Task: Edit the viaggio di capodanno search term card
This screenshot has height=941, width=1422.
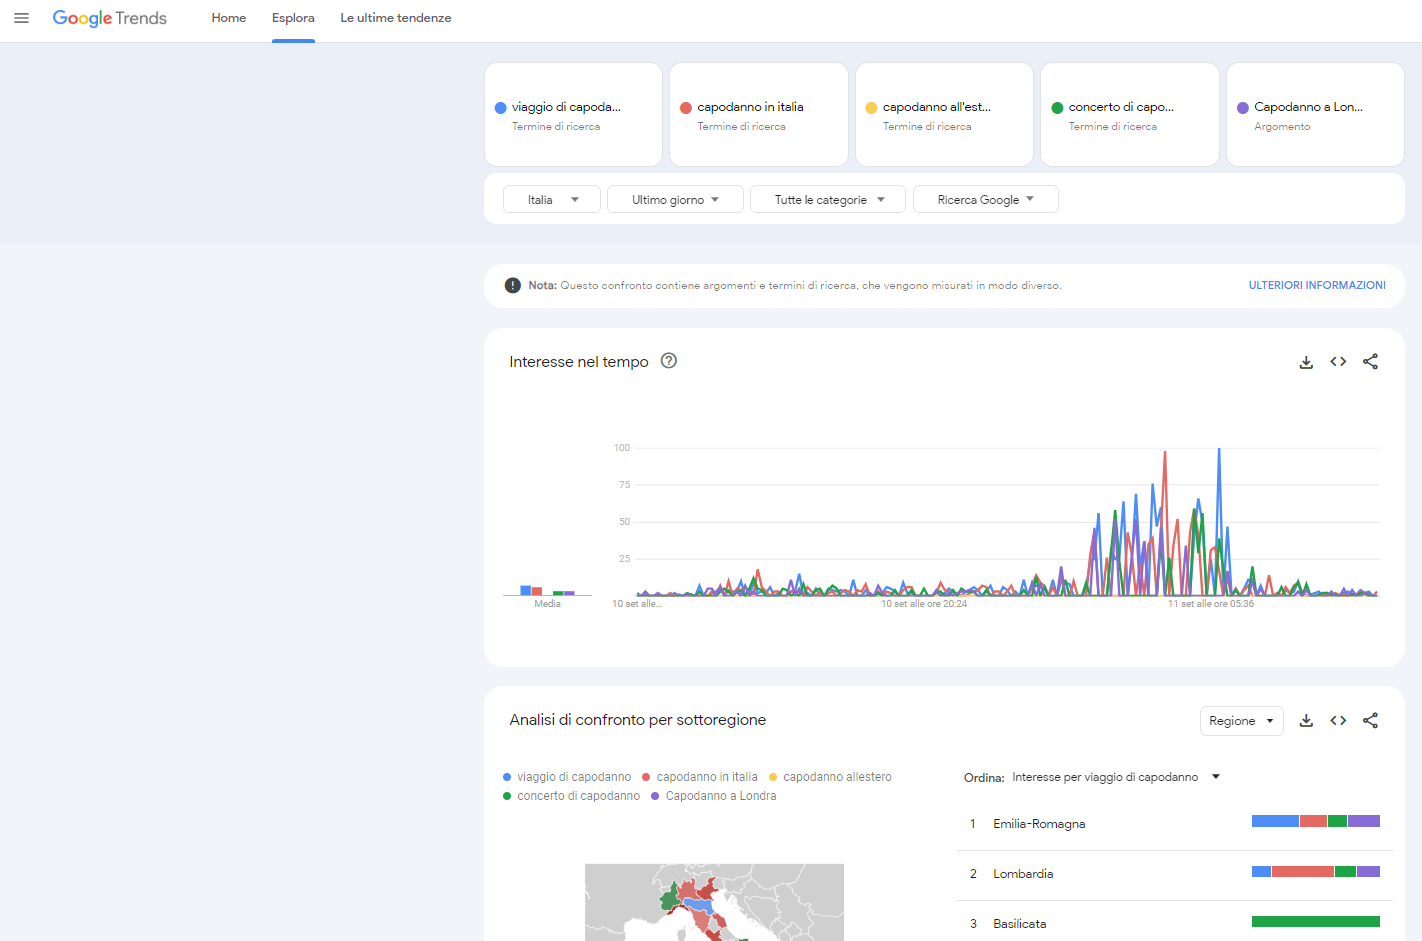Action: click(574, 115)
